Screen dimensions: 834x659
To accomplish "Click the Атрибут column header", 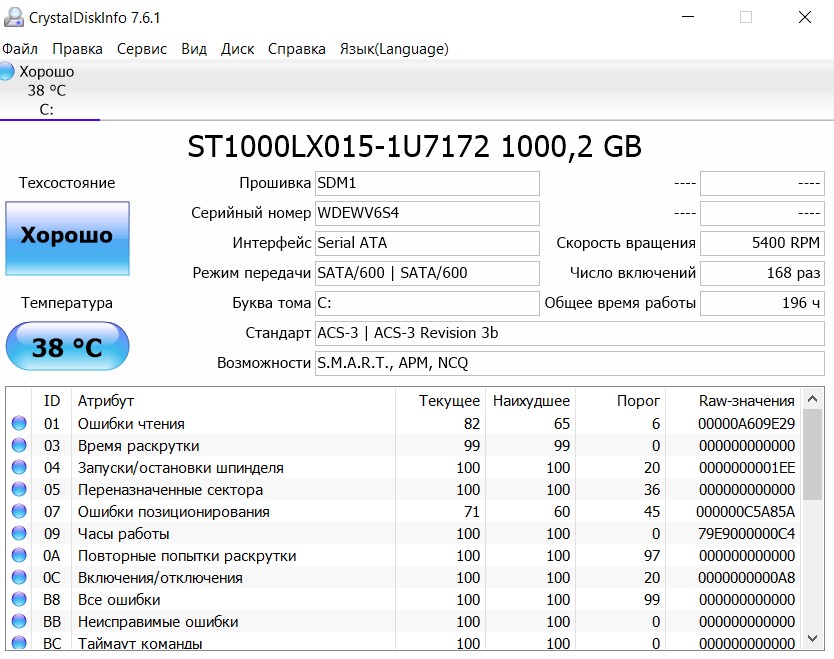I will [x=233, y=401].
